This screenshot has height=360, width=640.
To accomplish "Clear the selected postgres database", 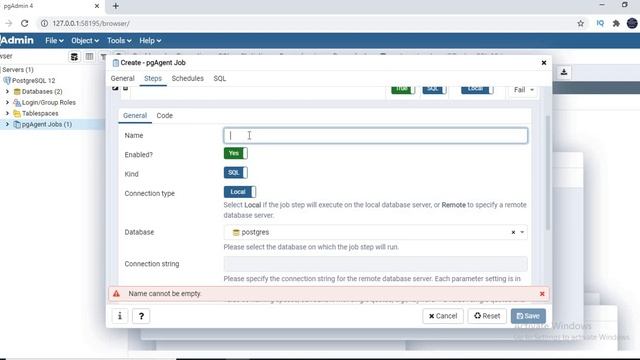I will [x=513, y=232].
